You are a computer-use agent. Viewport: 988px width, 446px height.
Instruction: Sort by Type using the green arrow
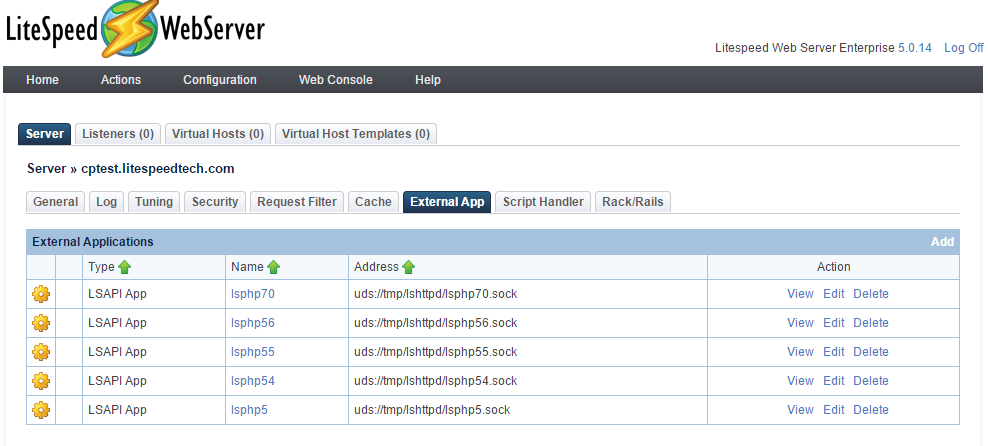pyautogui.click(x=124, y=267)
